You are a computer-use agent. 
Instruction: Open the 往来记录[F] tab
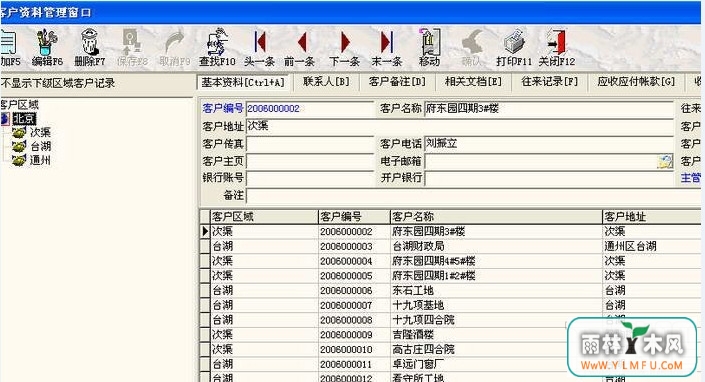(x=549, y=82)
